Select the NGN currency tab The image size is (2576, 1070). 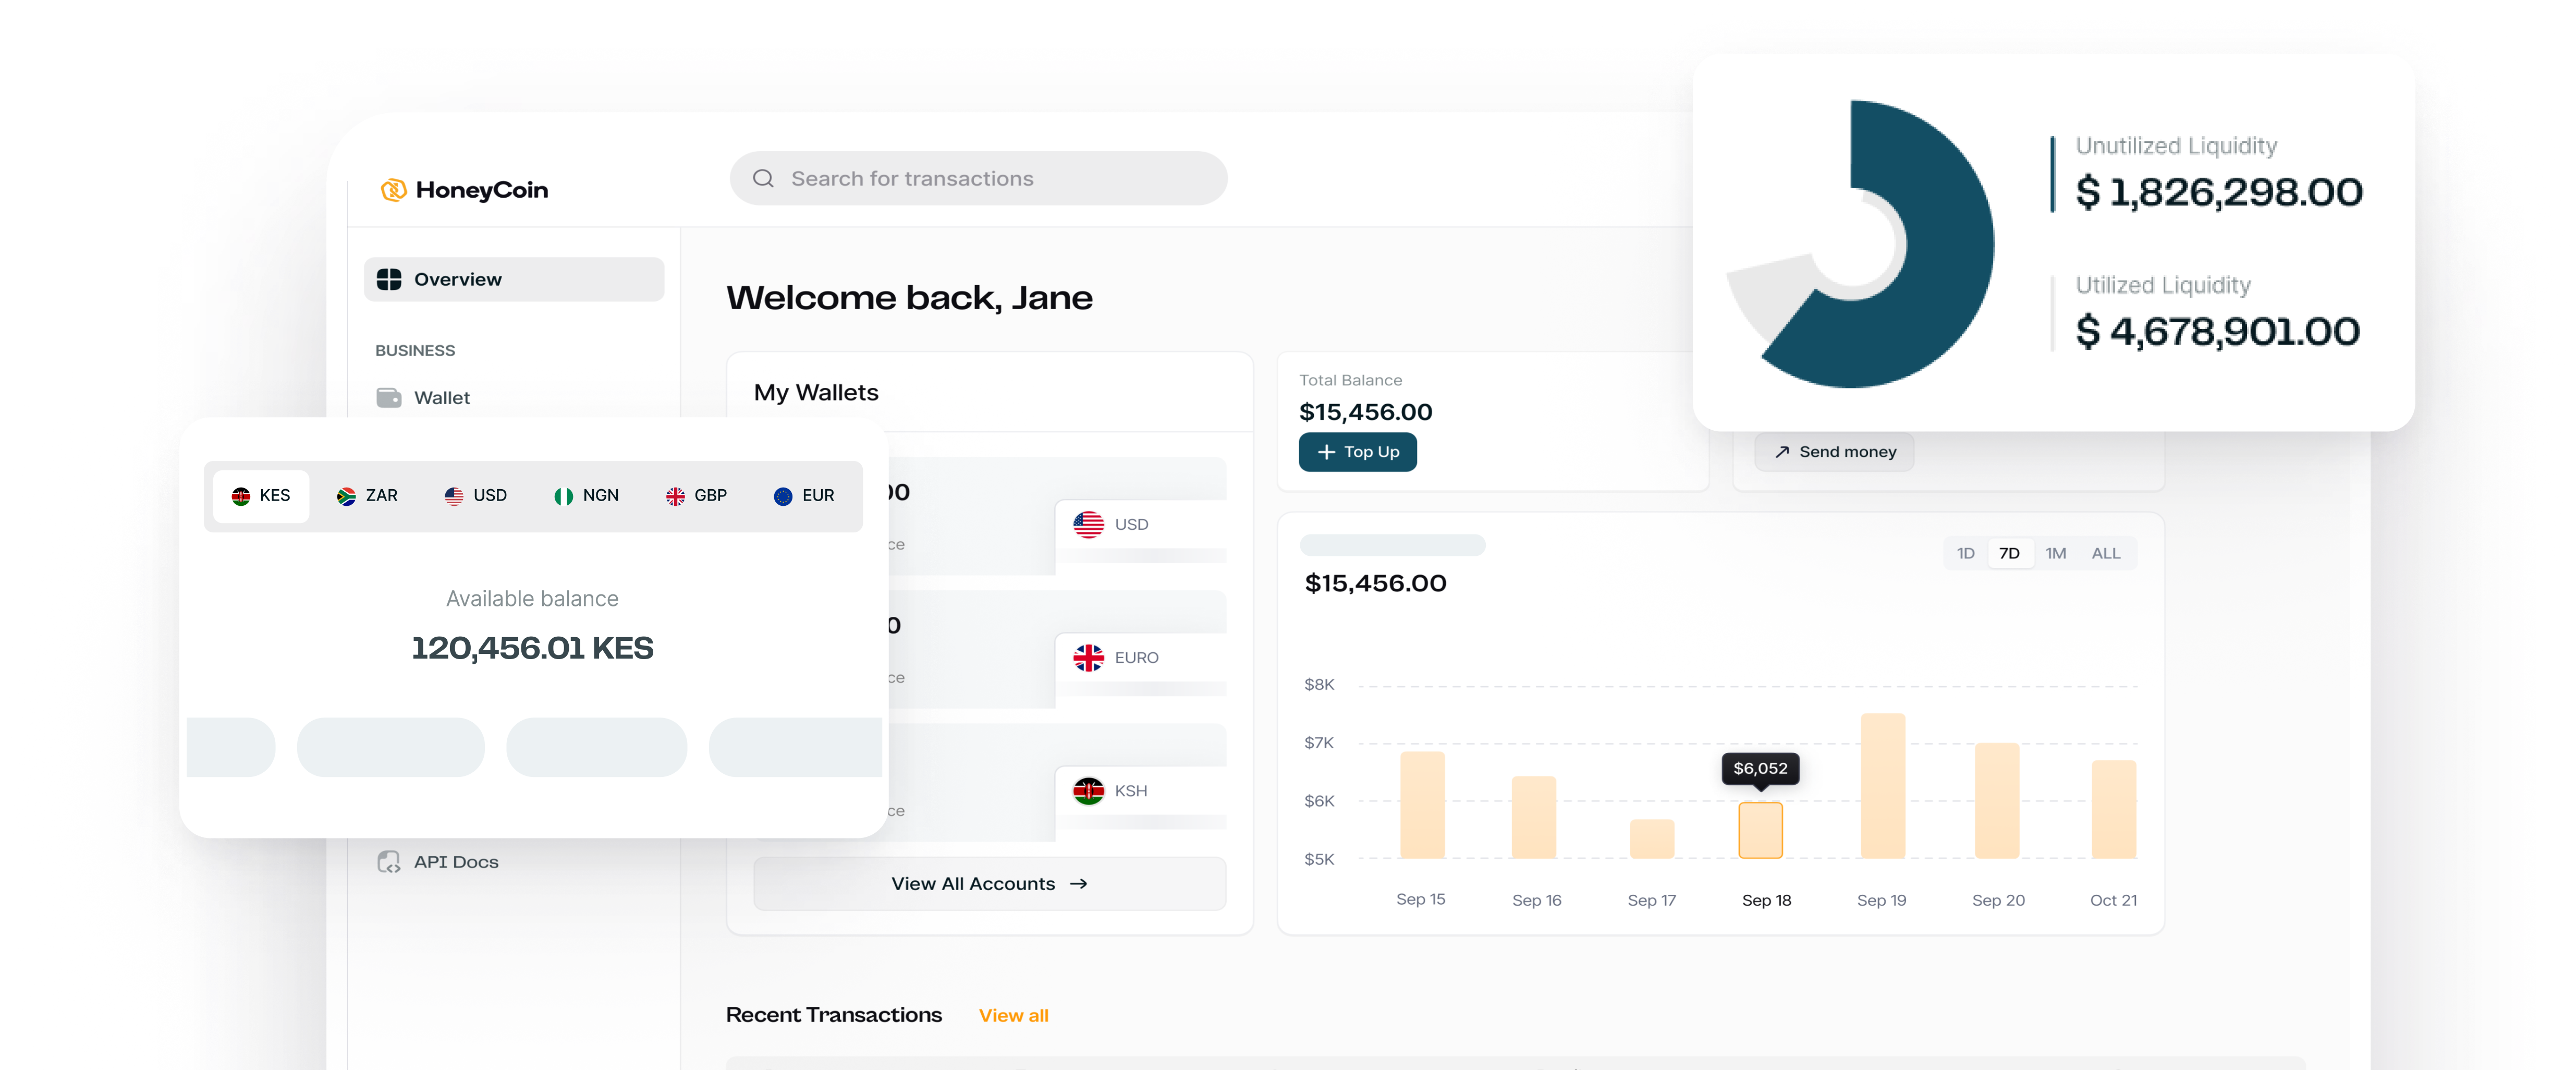click(x=587, y=496)
